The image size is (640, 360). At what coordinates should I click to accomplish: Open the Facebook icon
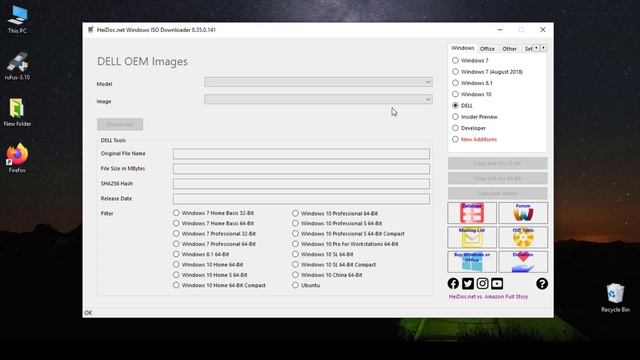[x=453, y=284]
